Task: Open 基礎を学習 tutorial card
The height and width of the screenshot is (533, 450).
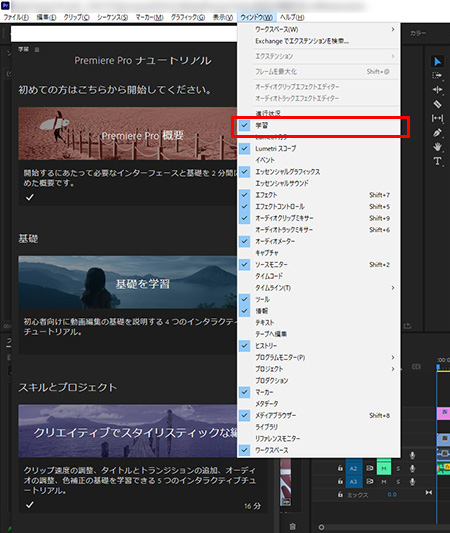Action: tap(127, 282)
